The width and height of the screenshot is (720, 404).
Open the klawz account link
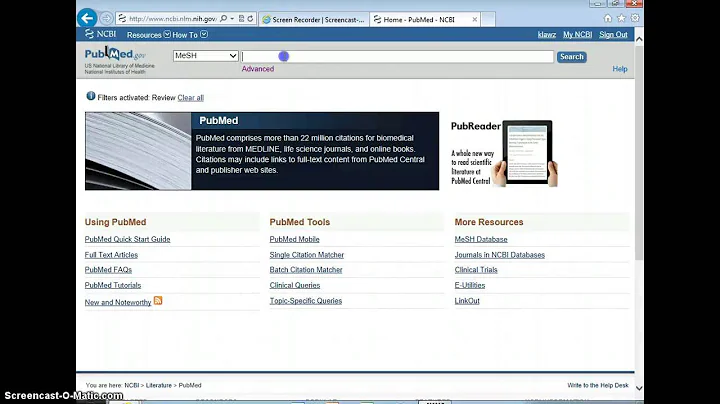pyautogui.click(x=547, y=35)
